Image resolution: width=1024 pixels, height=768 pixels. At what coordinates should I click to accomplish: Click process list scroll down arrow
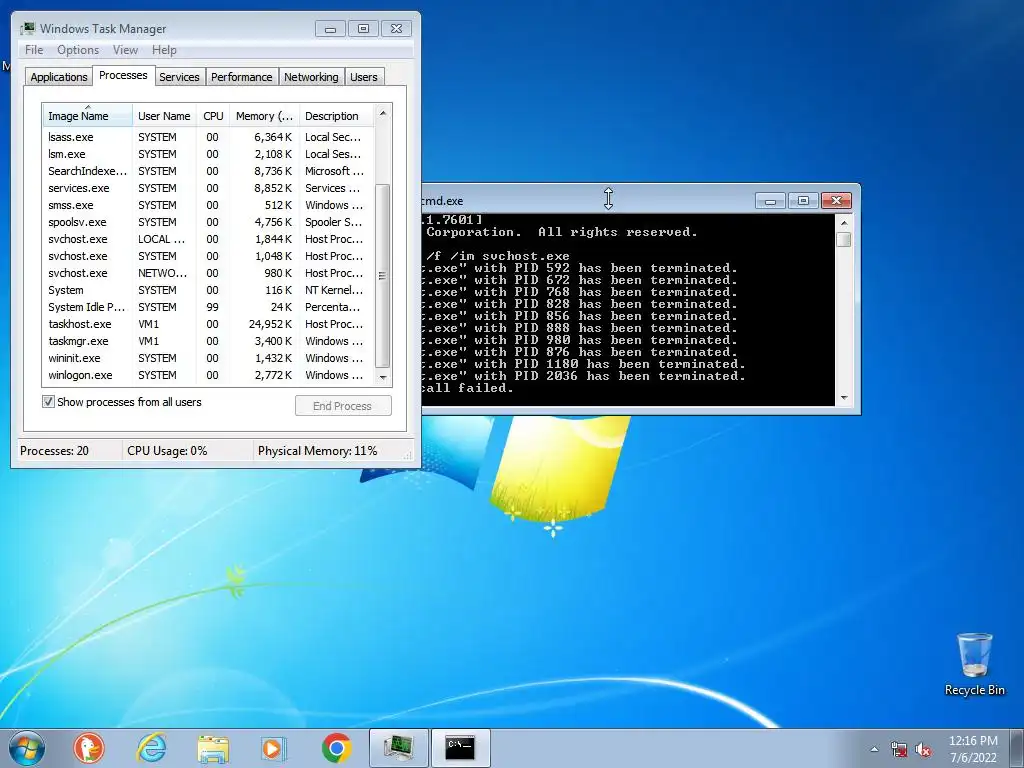pyautogui.click(x=383, y=377)
